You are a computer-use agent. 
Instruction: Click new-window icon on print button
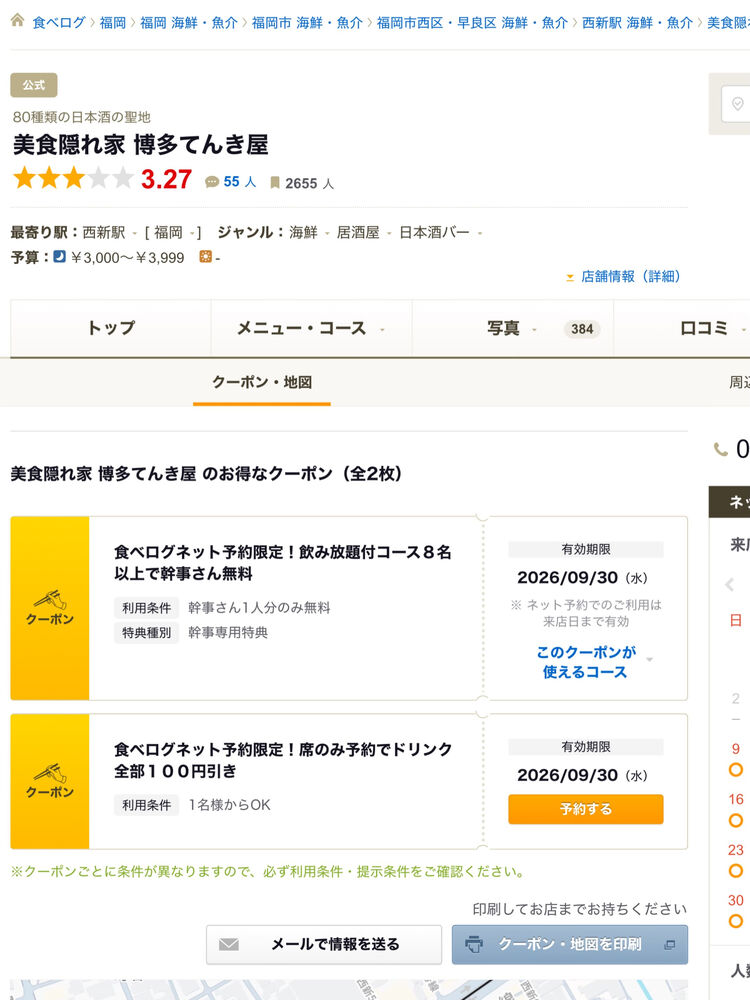[670, 945]
